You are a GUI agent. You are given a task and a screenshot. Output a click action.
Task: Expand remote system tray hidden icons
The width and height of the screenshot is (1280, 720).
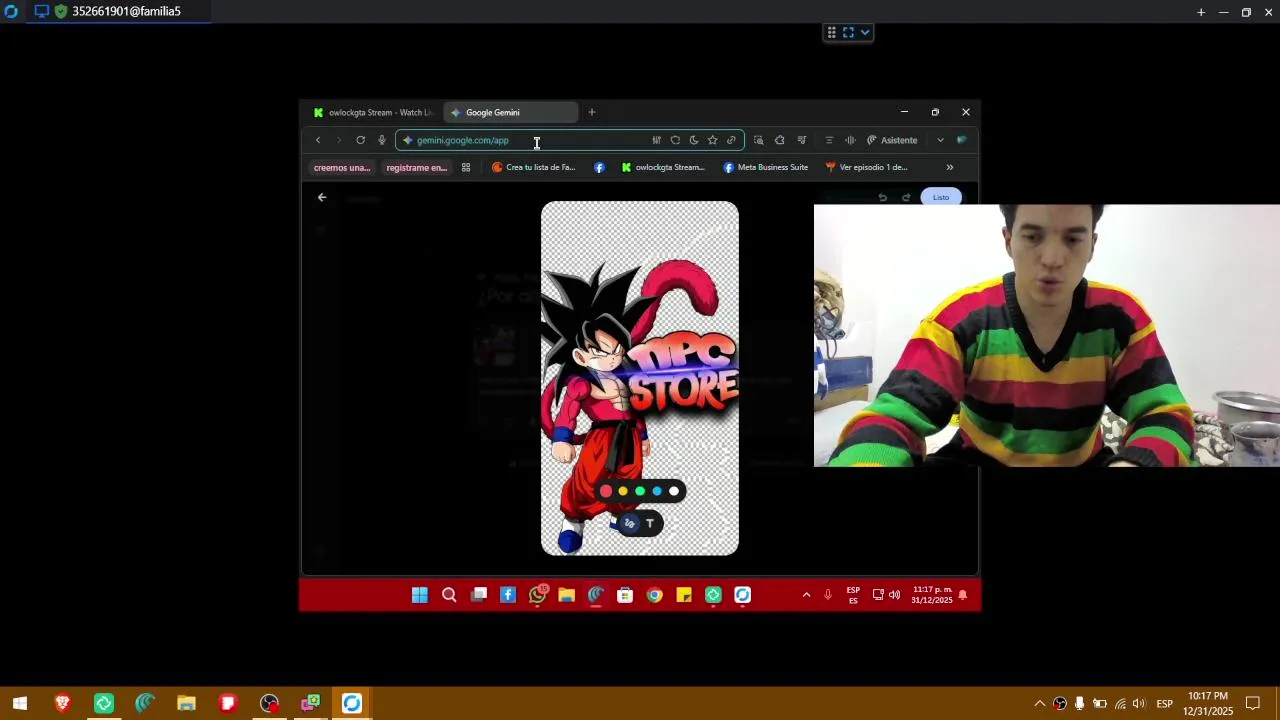(x=806, y=595)
